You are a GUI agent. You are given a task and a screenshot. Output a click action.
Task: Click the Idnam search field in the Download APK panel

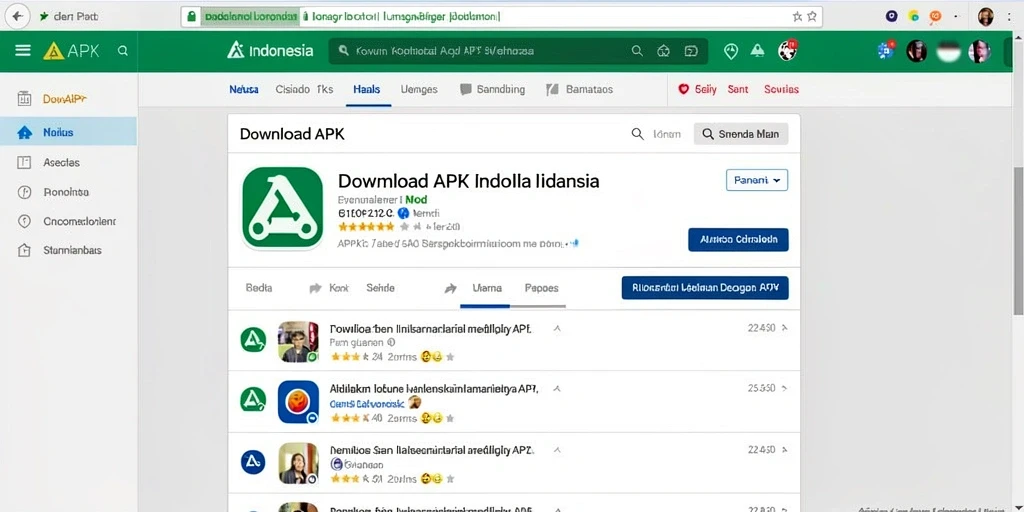pos(657,134)
